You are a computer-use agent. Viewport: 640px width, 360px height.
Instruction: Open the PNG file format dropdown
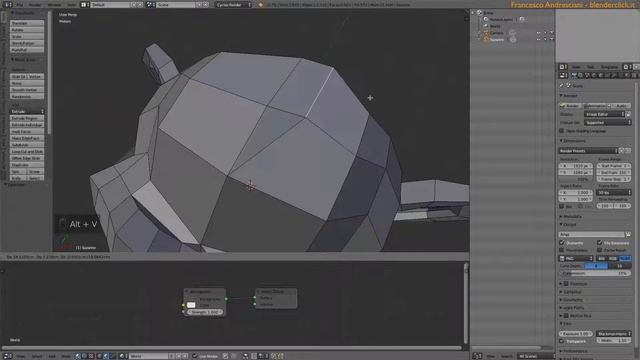576,258
